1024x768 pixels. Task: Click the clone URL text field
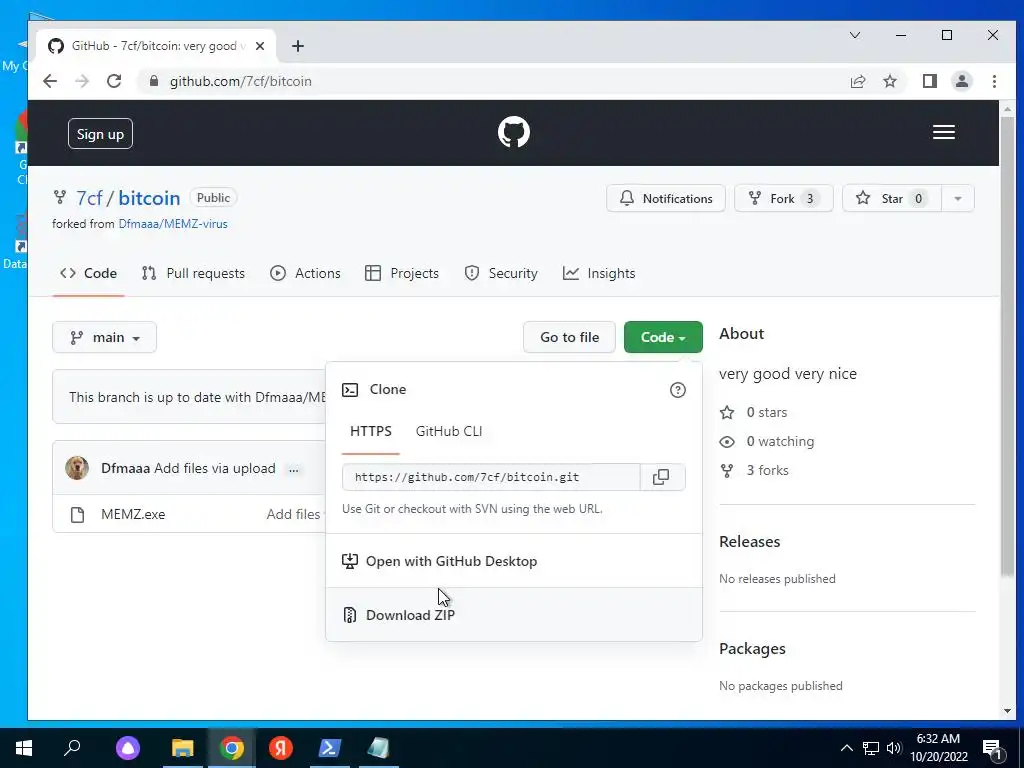coord(491,477)
